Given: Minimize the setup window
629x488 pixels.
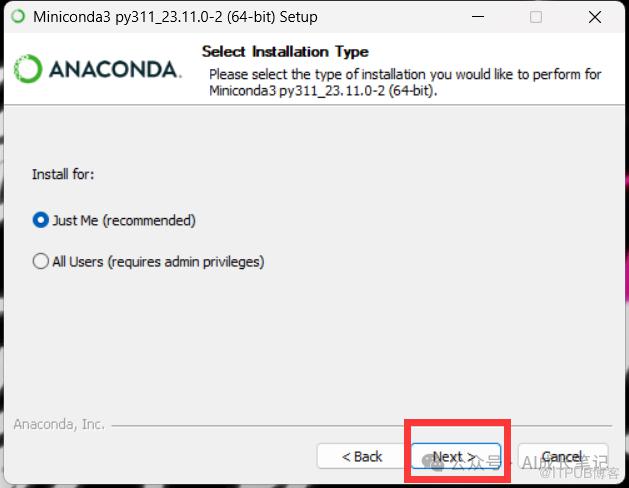Looking at the screenshot, I should click(478, 17).
